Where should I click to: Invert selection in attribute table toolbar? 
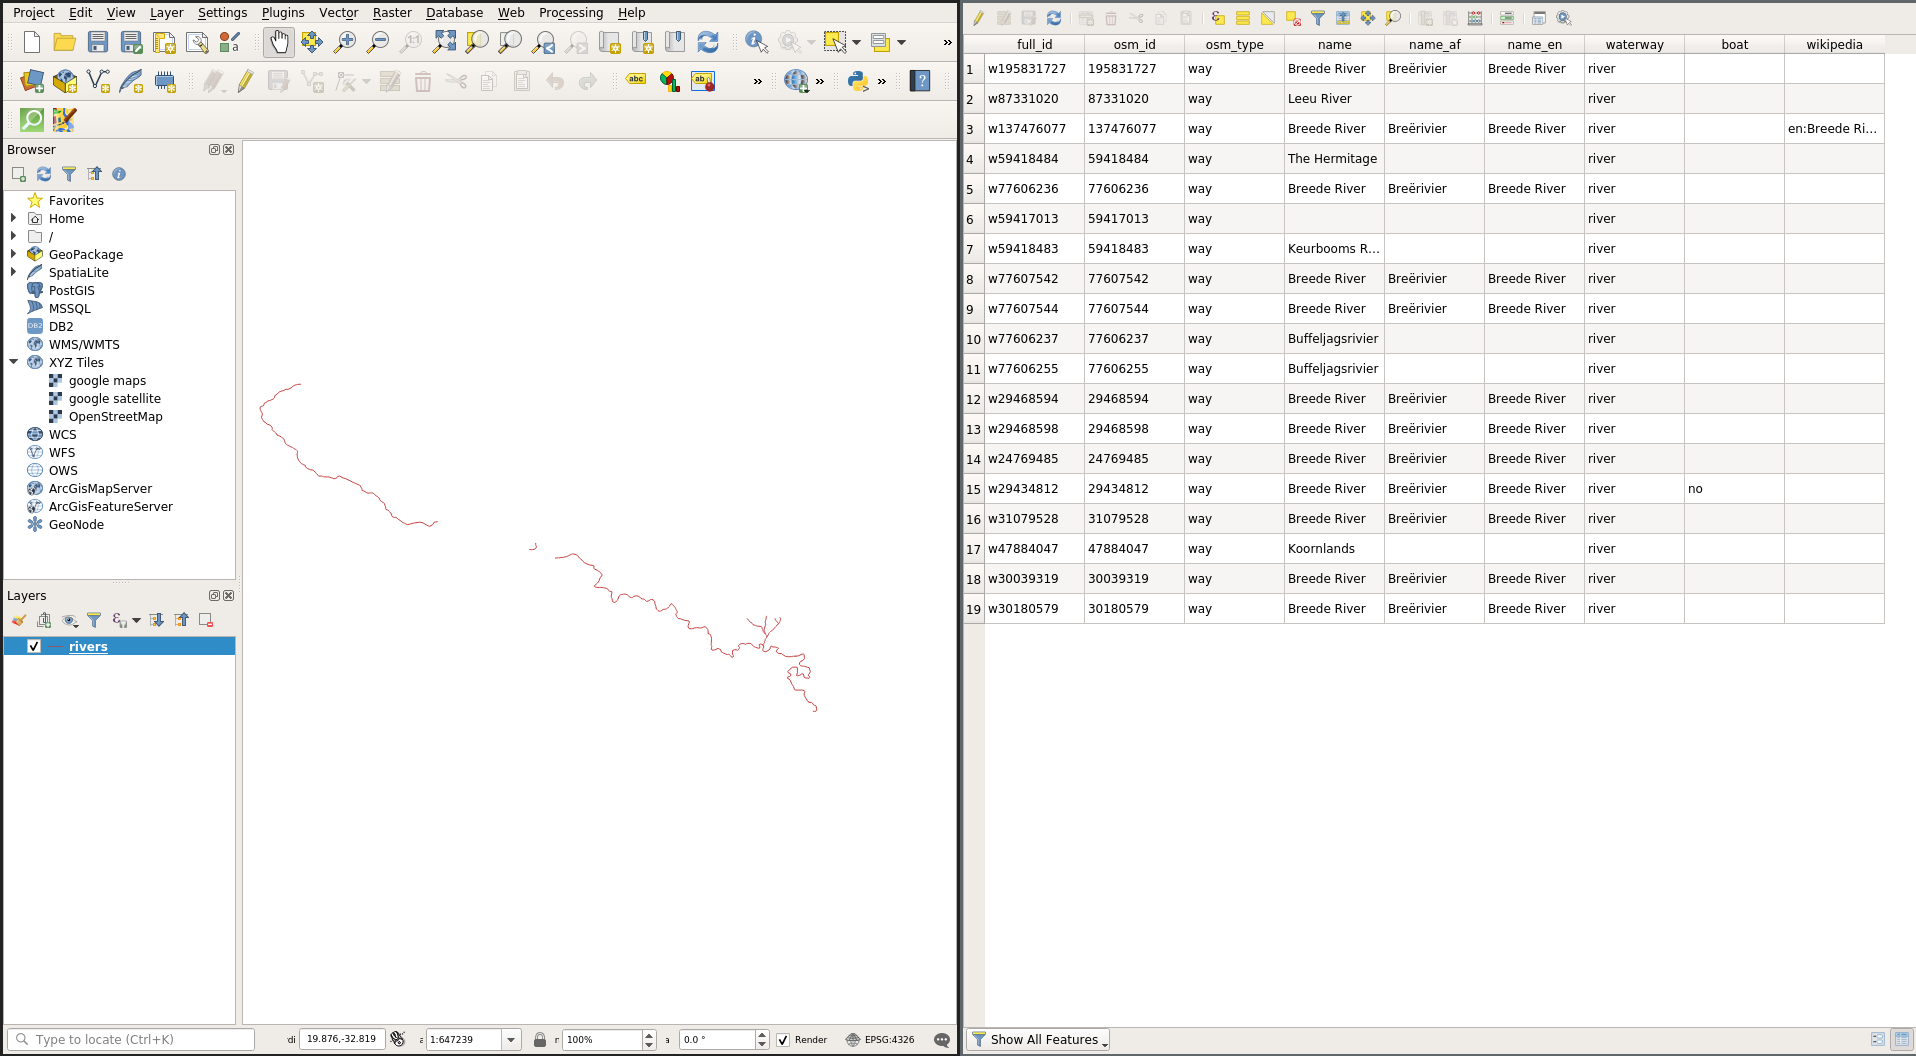tap(1268, 18)
